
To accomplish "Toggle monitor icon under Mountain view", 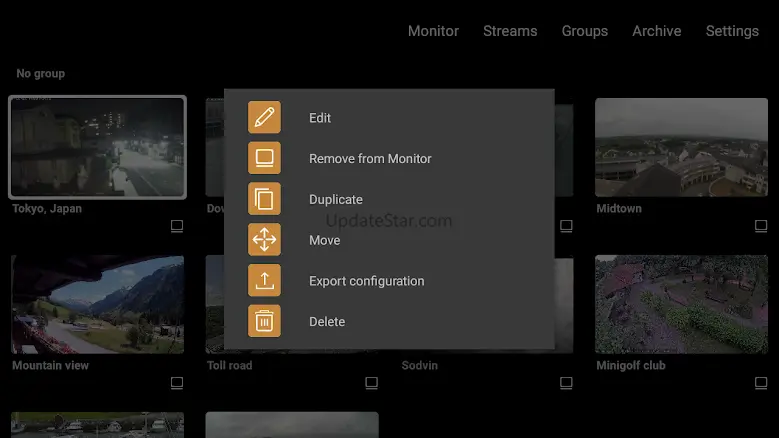I will 177,383.
